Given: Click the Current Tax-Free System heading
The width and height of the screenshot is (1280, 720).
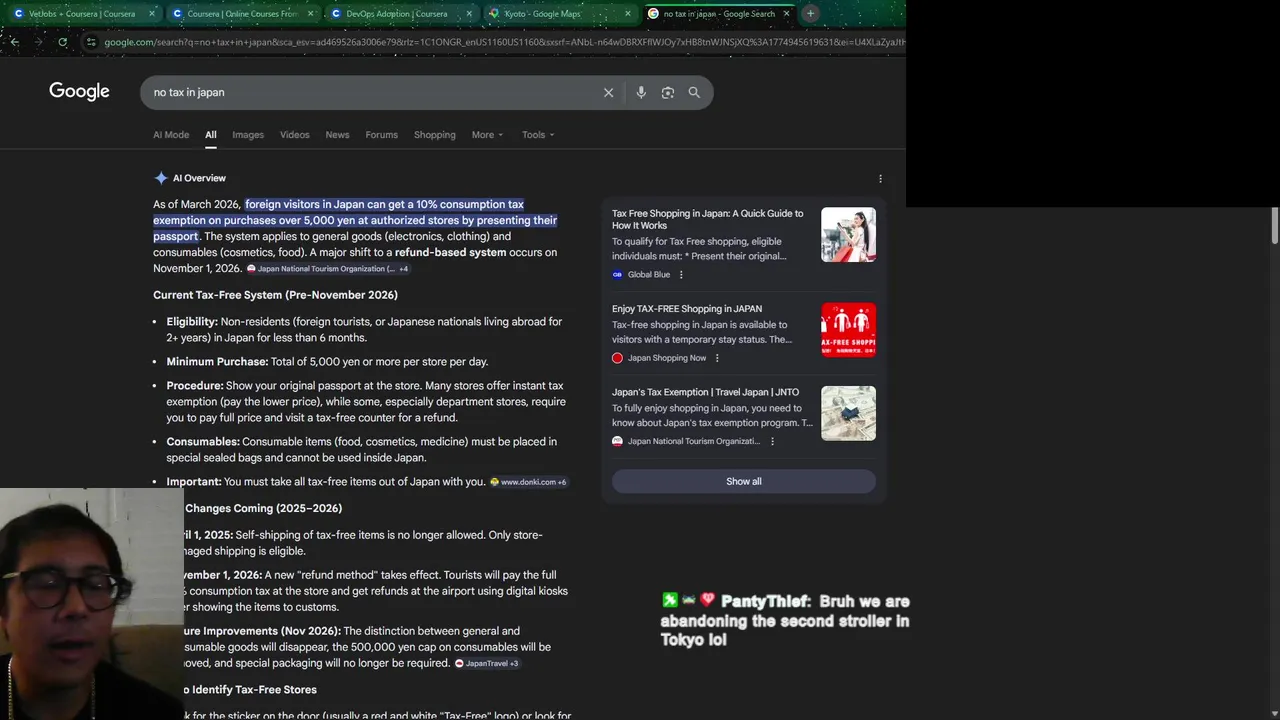Looking at the screenshot, I should click(x=275, y=295).
